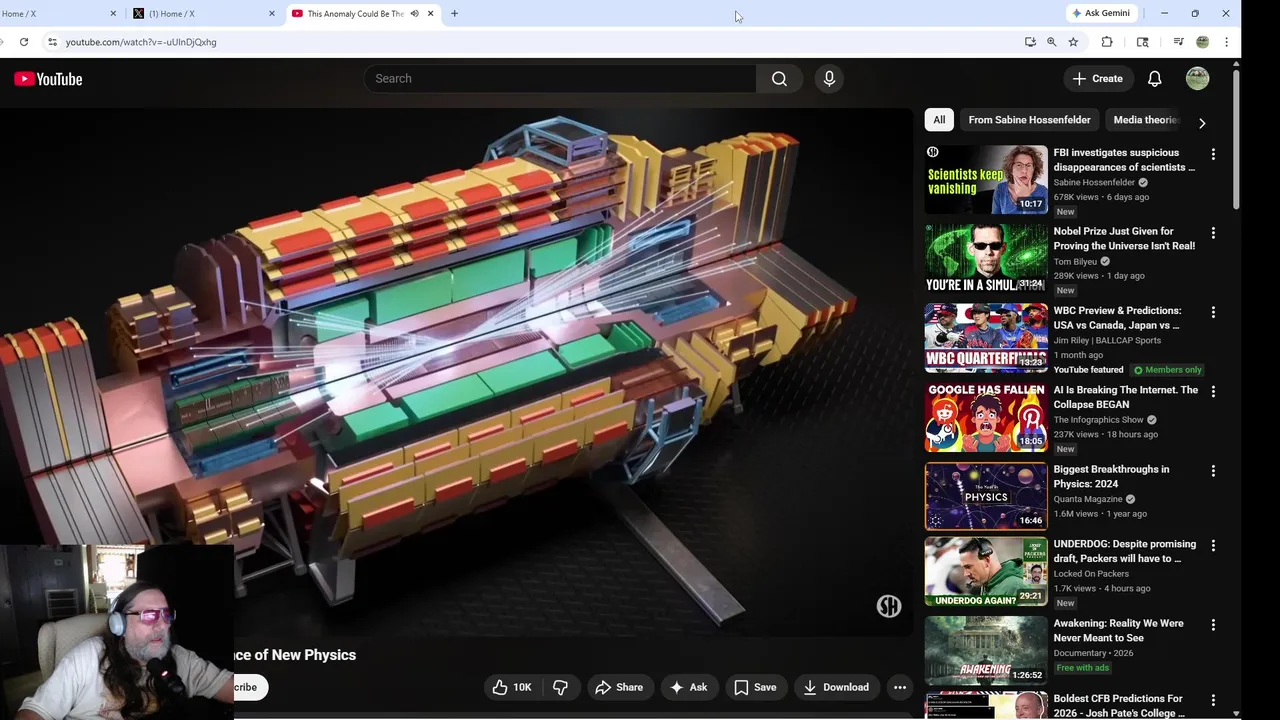Screen dimensions: 1280x720
Task: Click the address bar URL
Action: click(x=141, y=42)
